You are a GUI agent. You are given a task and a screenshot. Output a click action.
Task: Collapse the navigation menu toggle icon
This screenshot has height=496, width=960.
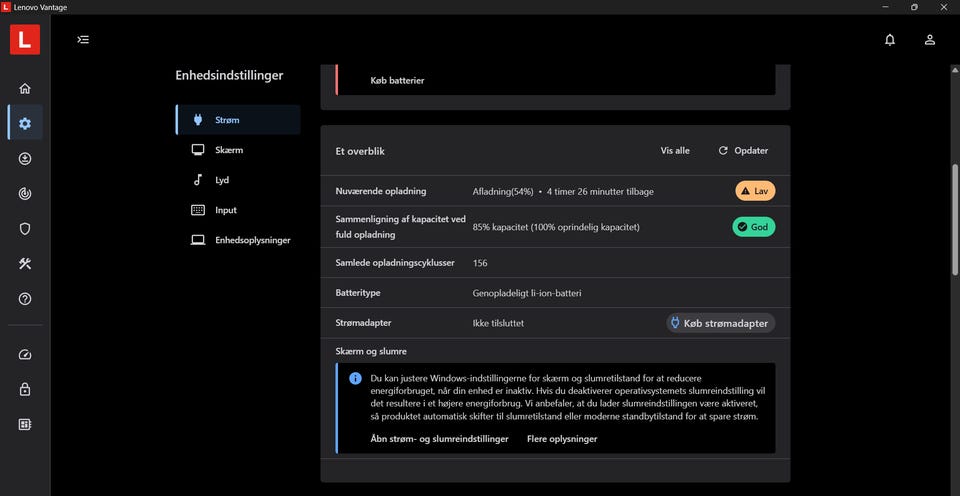click(83, 40)
